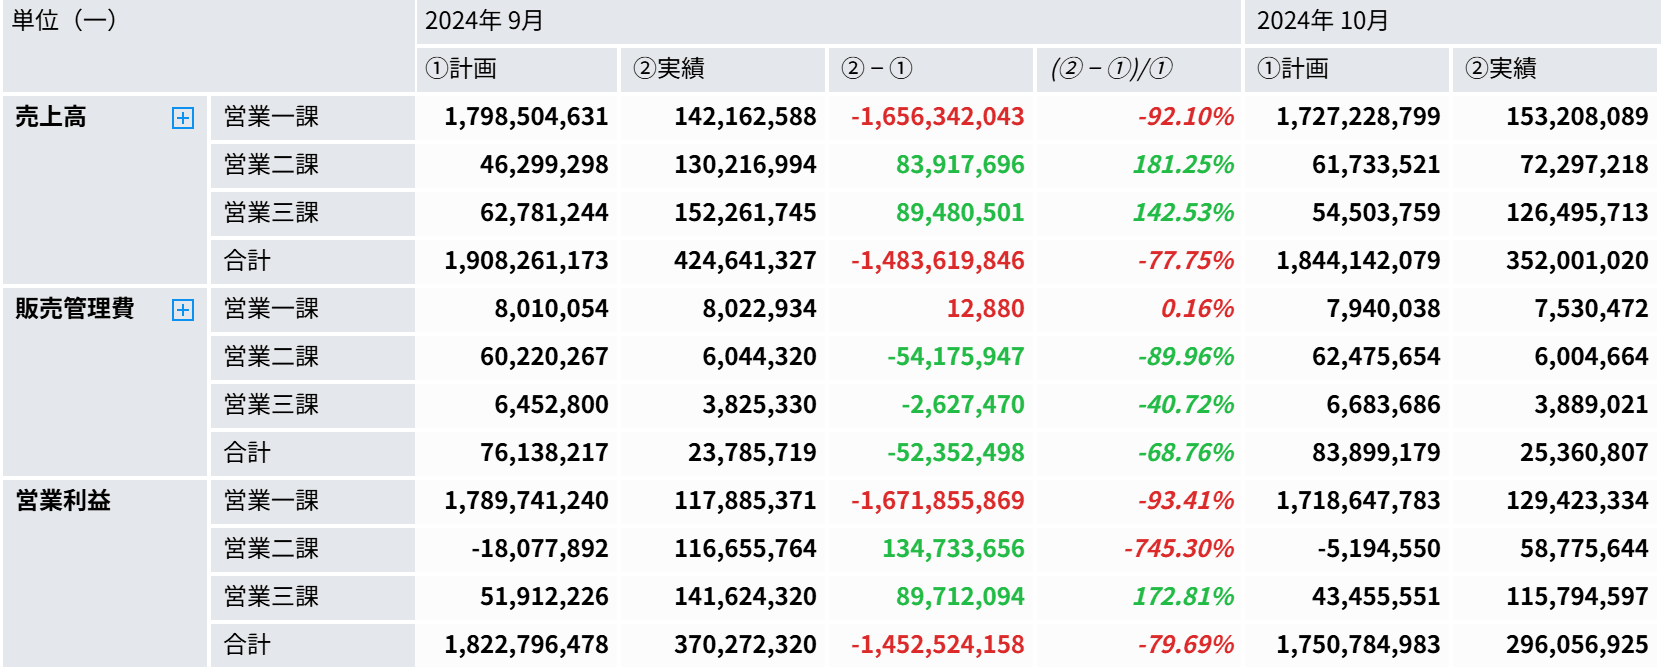This screenshot has height=667, width=1661.
Task: Select the (②－①)/① ratio column header
Action: (x=1111, y=69)
